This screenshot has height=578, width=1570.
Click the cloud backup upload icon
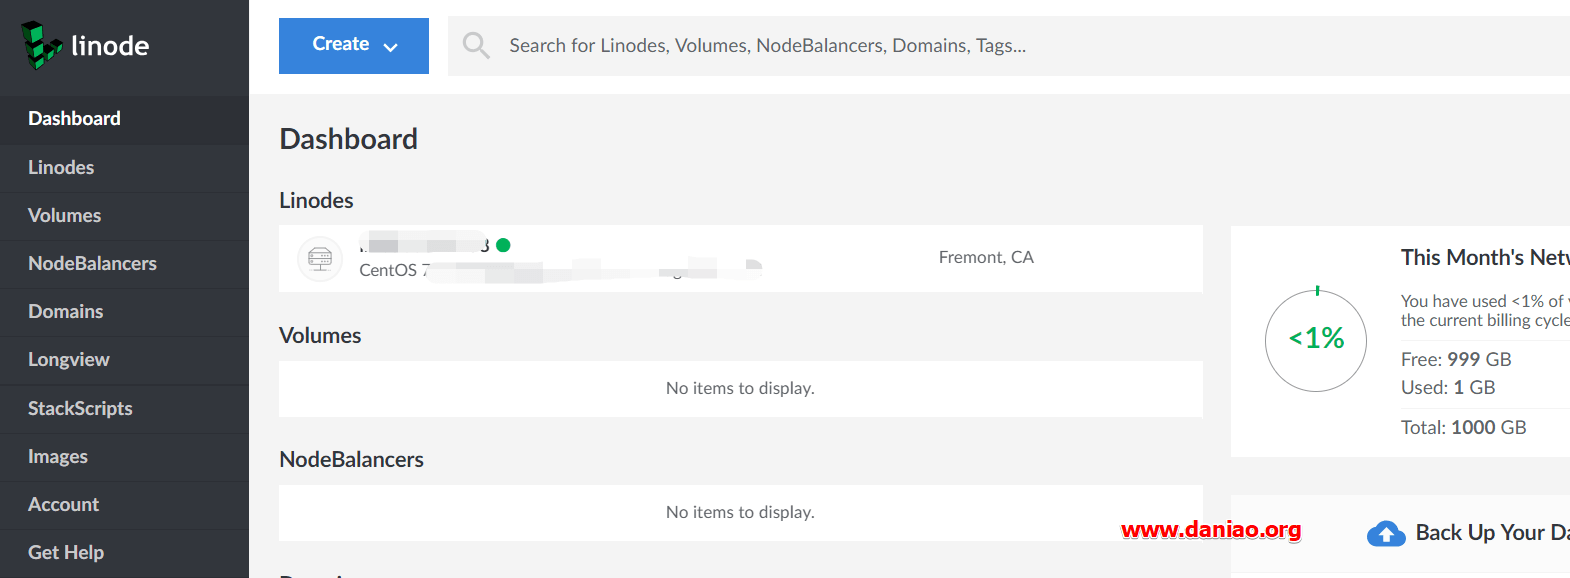coord(1386,534)
